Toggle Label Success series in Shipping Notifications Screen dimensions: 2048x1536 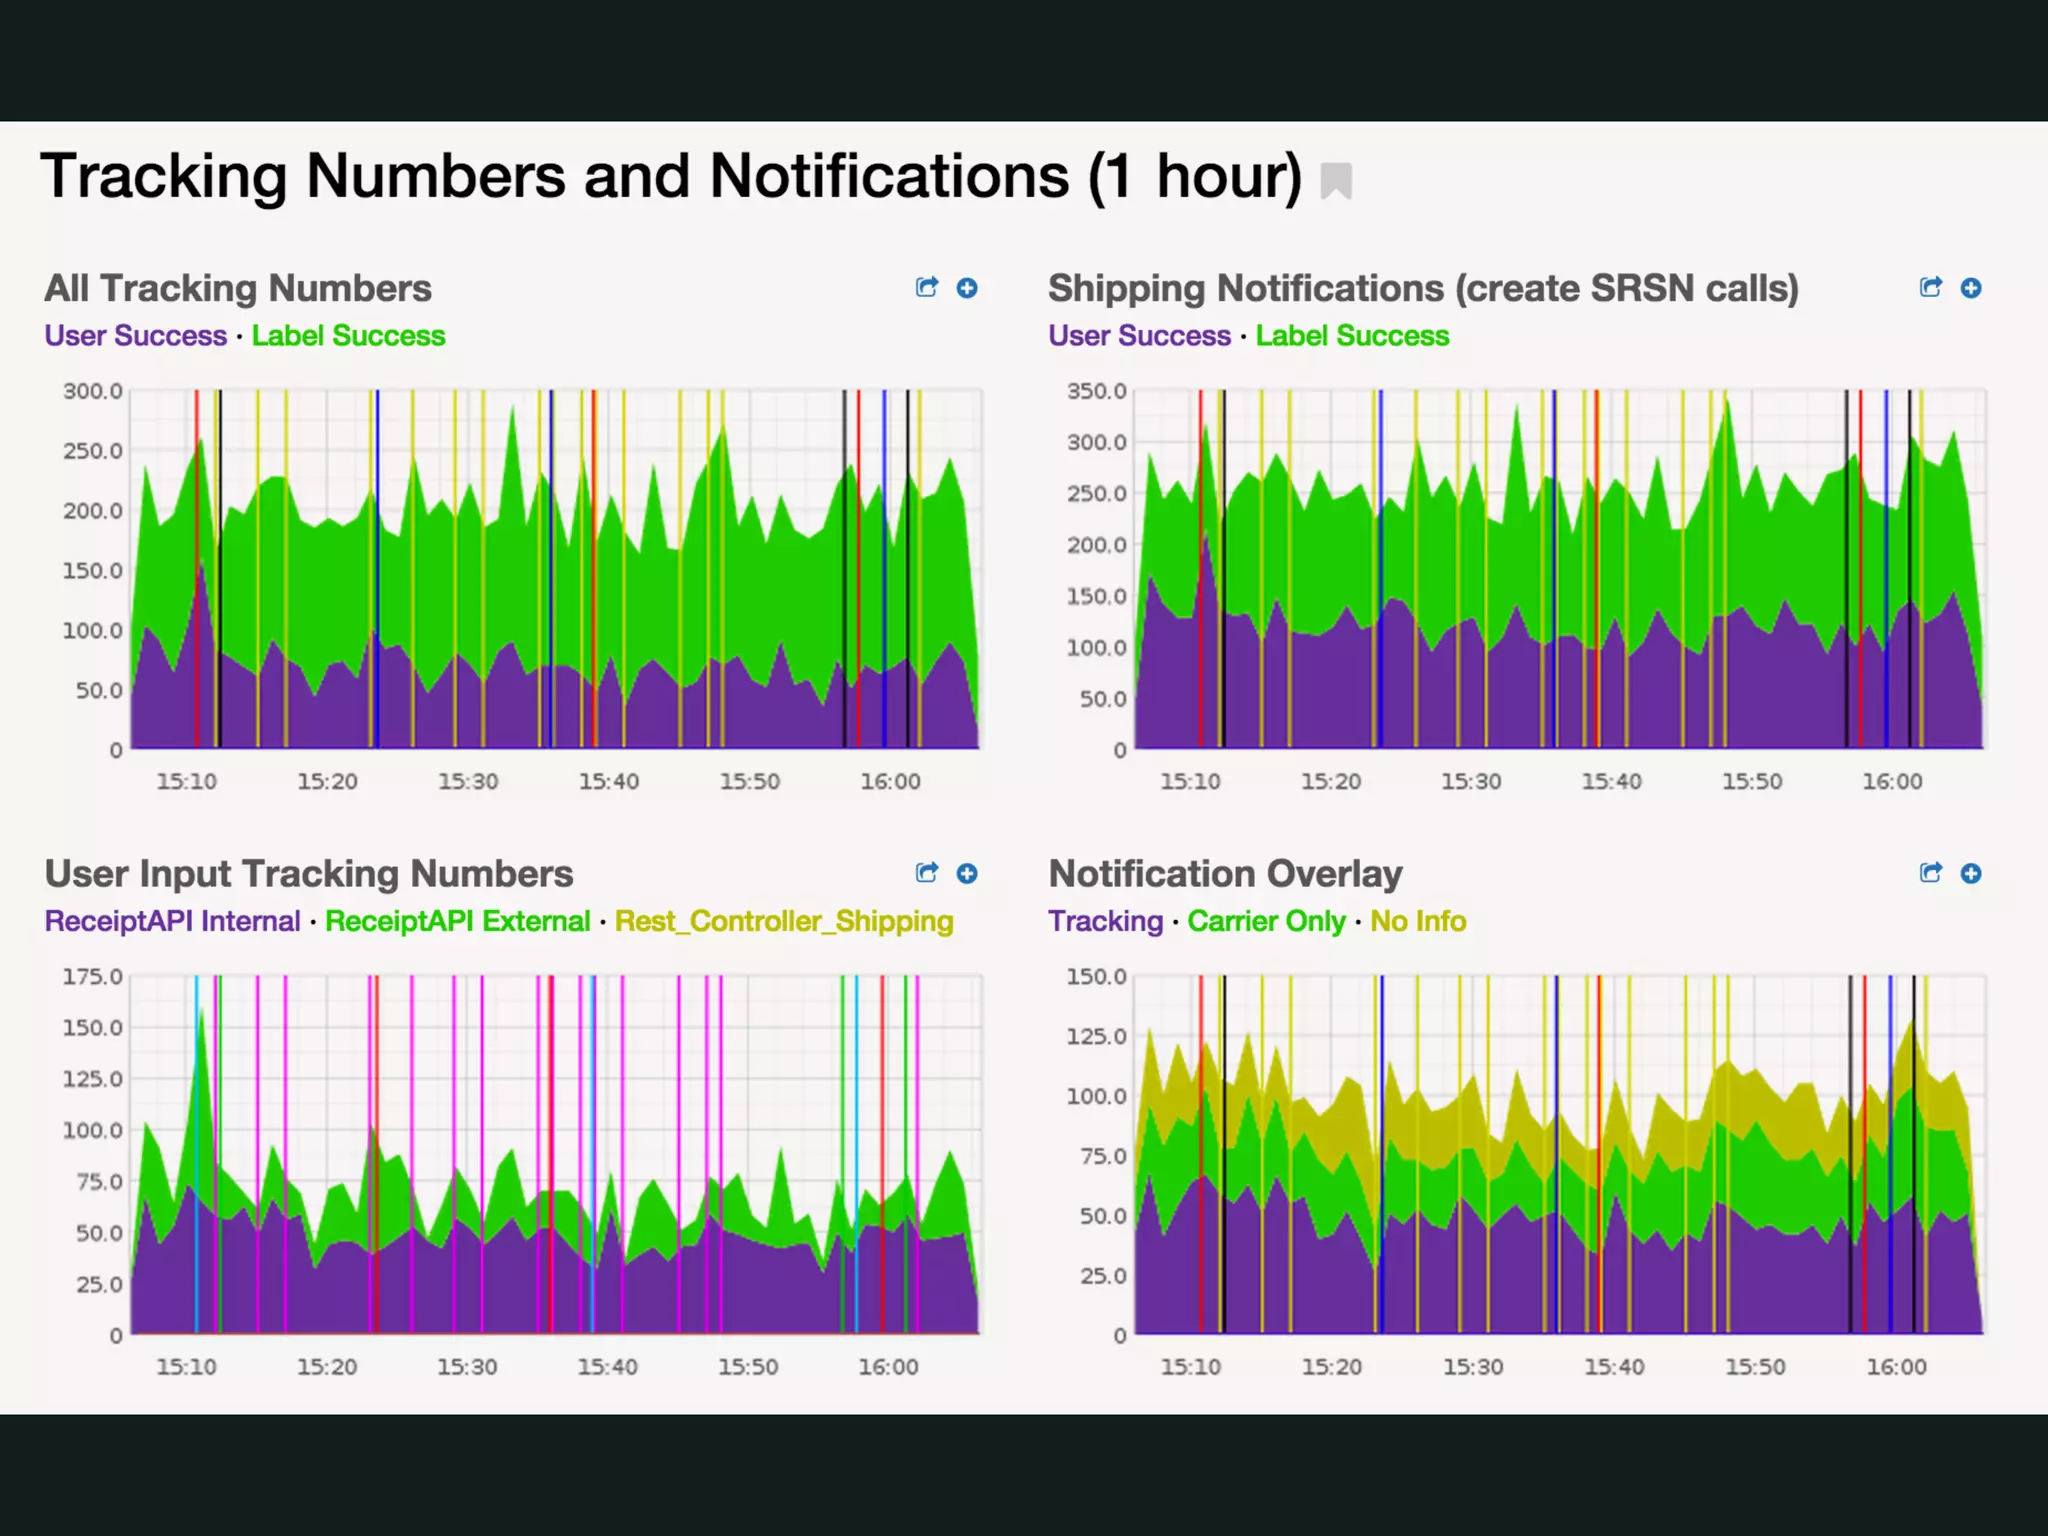click(x=1352, y=336)
